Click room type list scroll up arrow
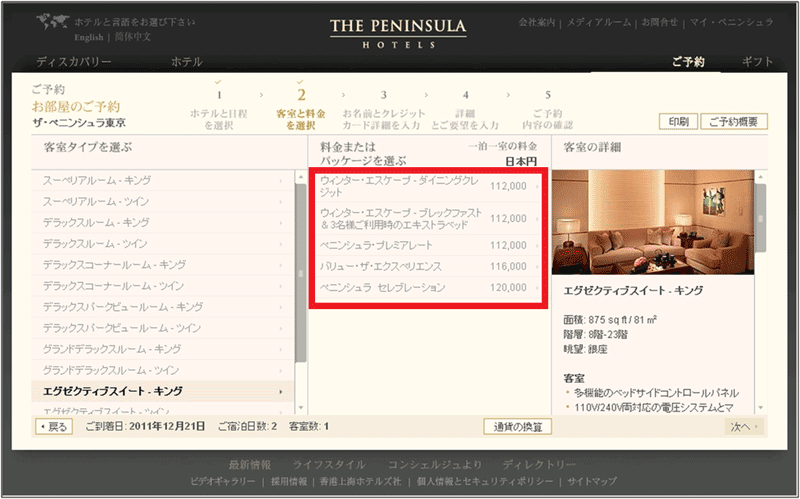The image size is (800, 499). (301, 177)
